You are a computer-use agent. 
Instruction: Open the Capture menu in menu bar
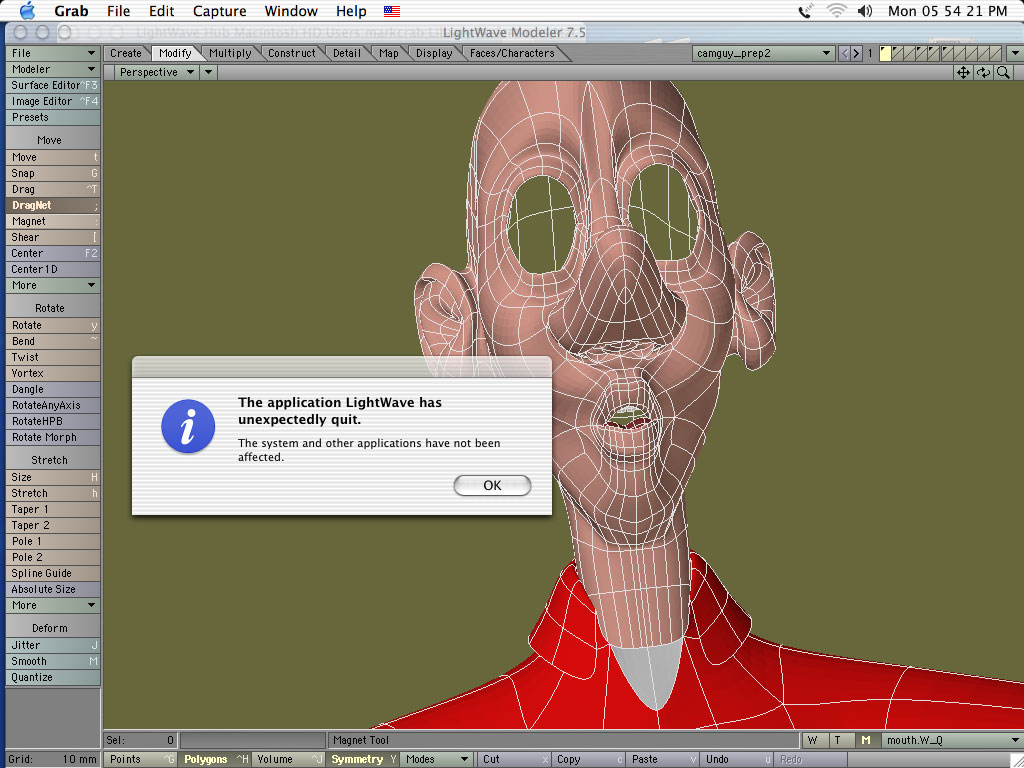coord(219,11)
